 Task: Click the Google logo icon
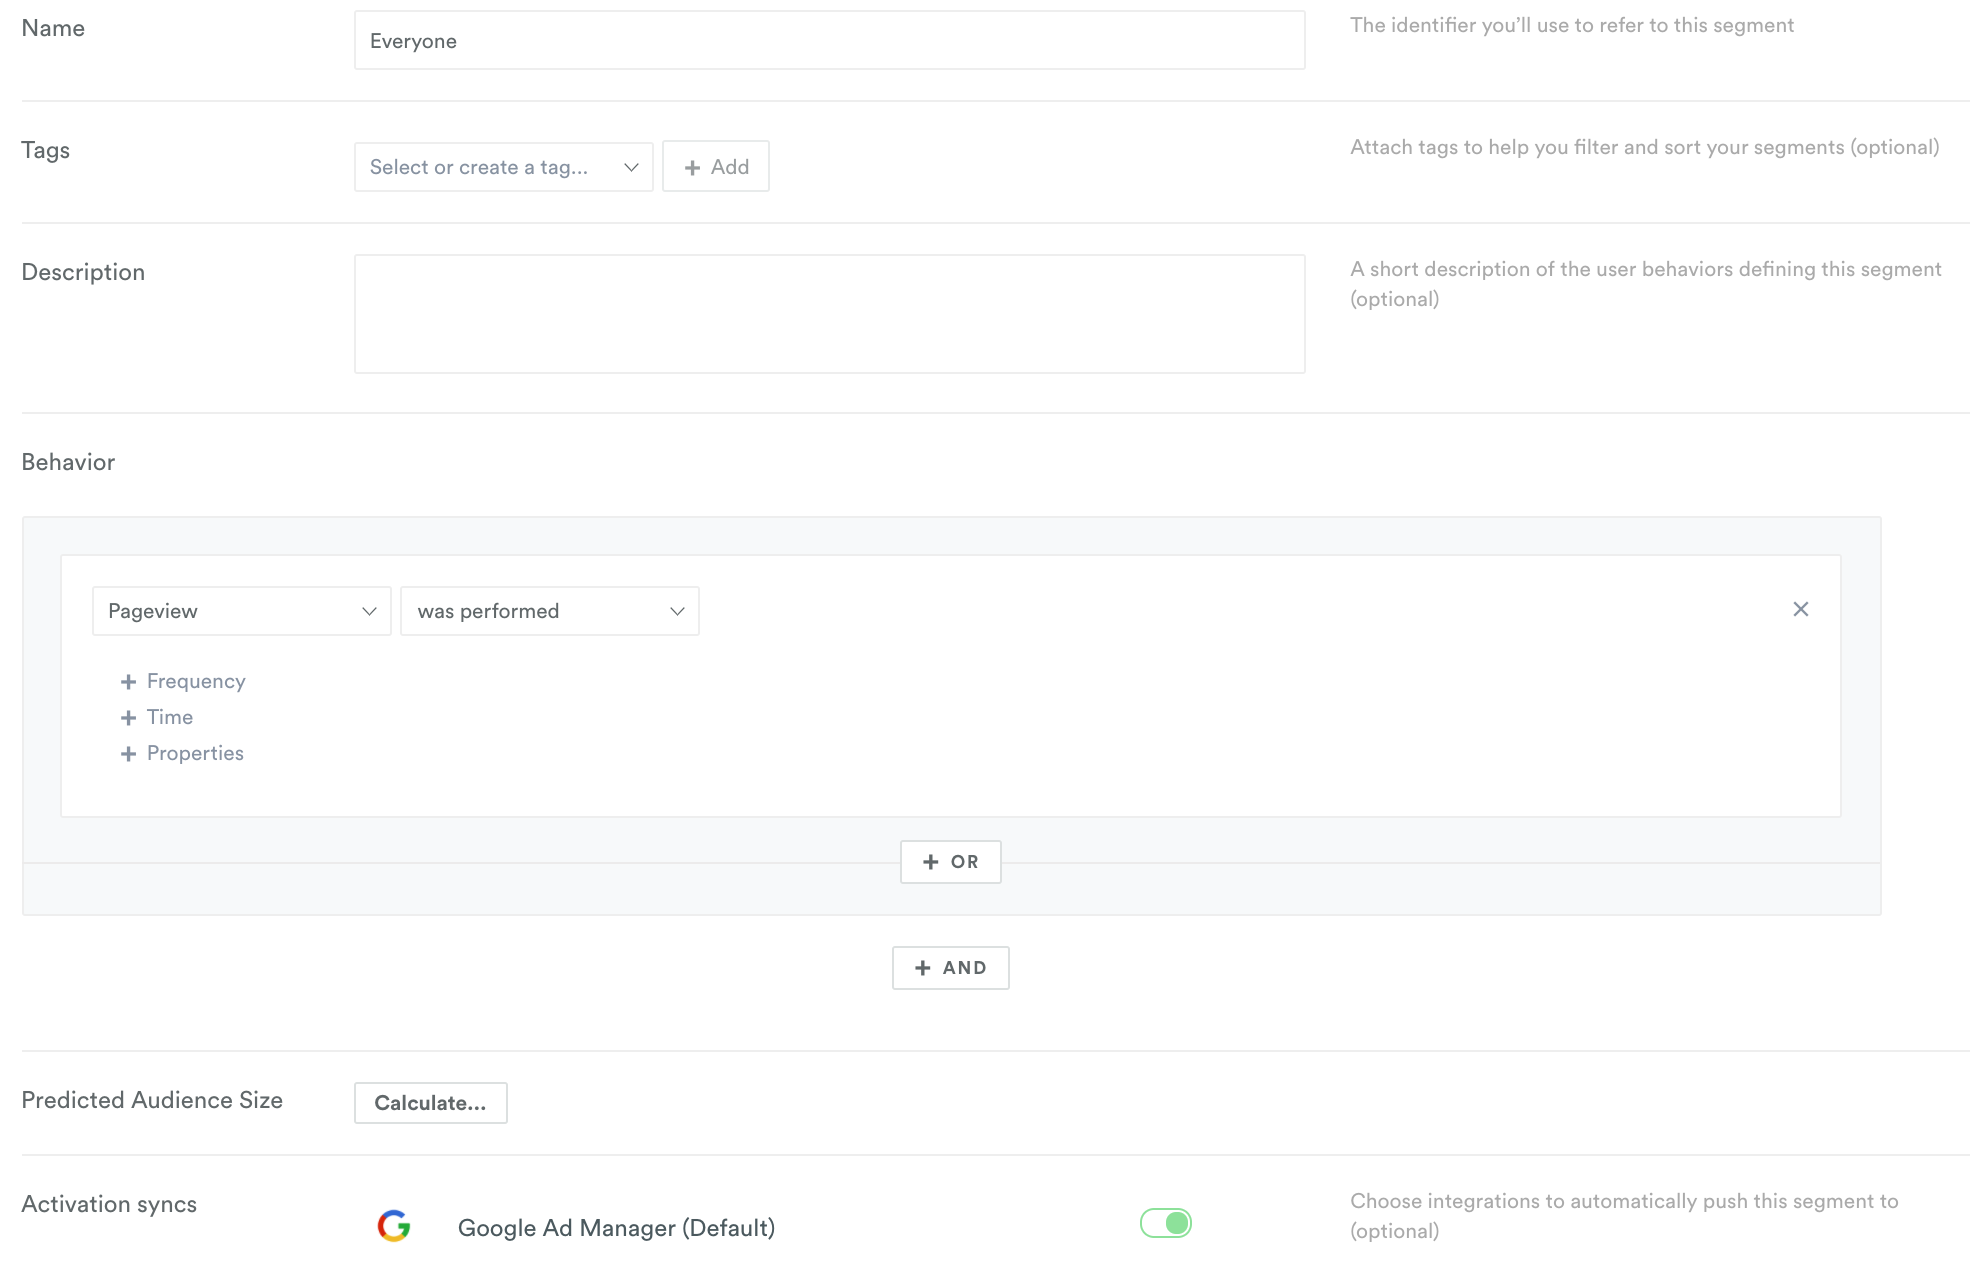tap(394, 1226)
